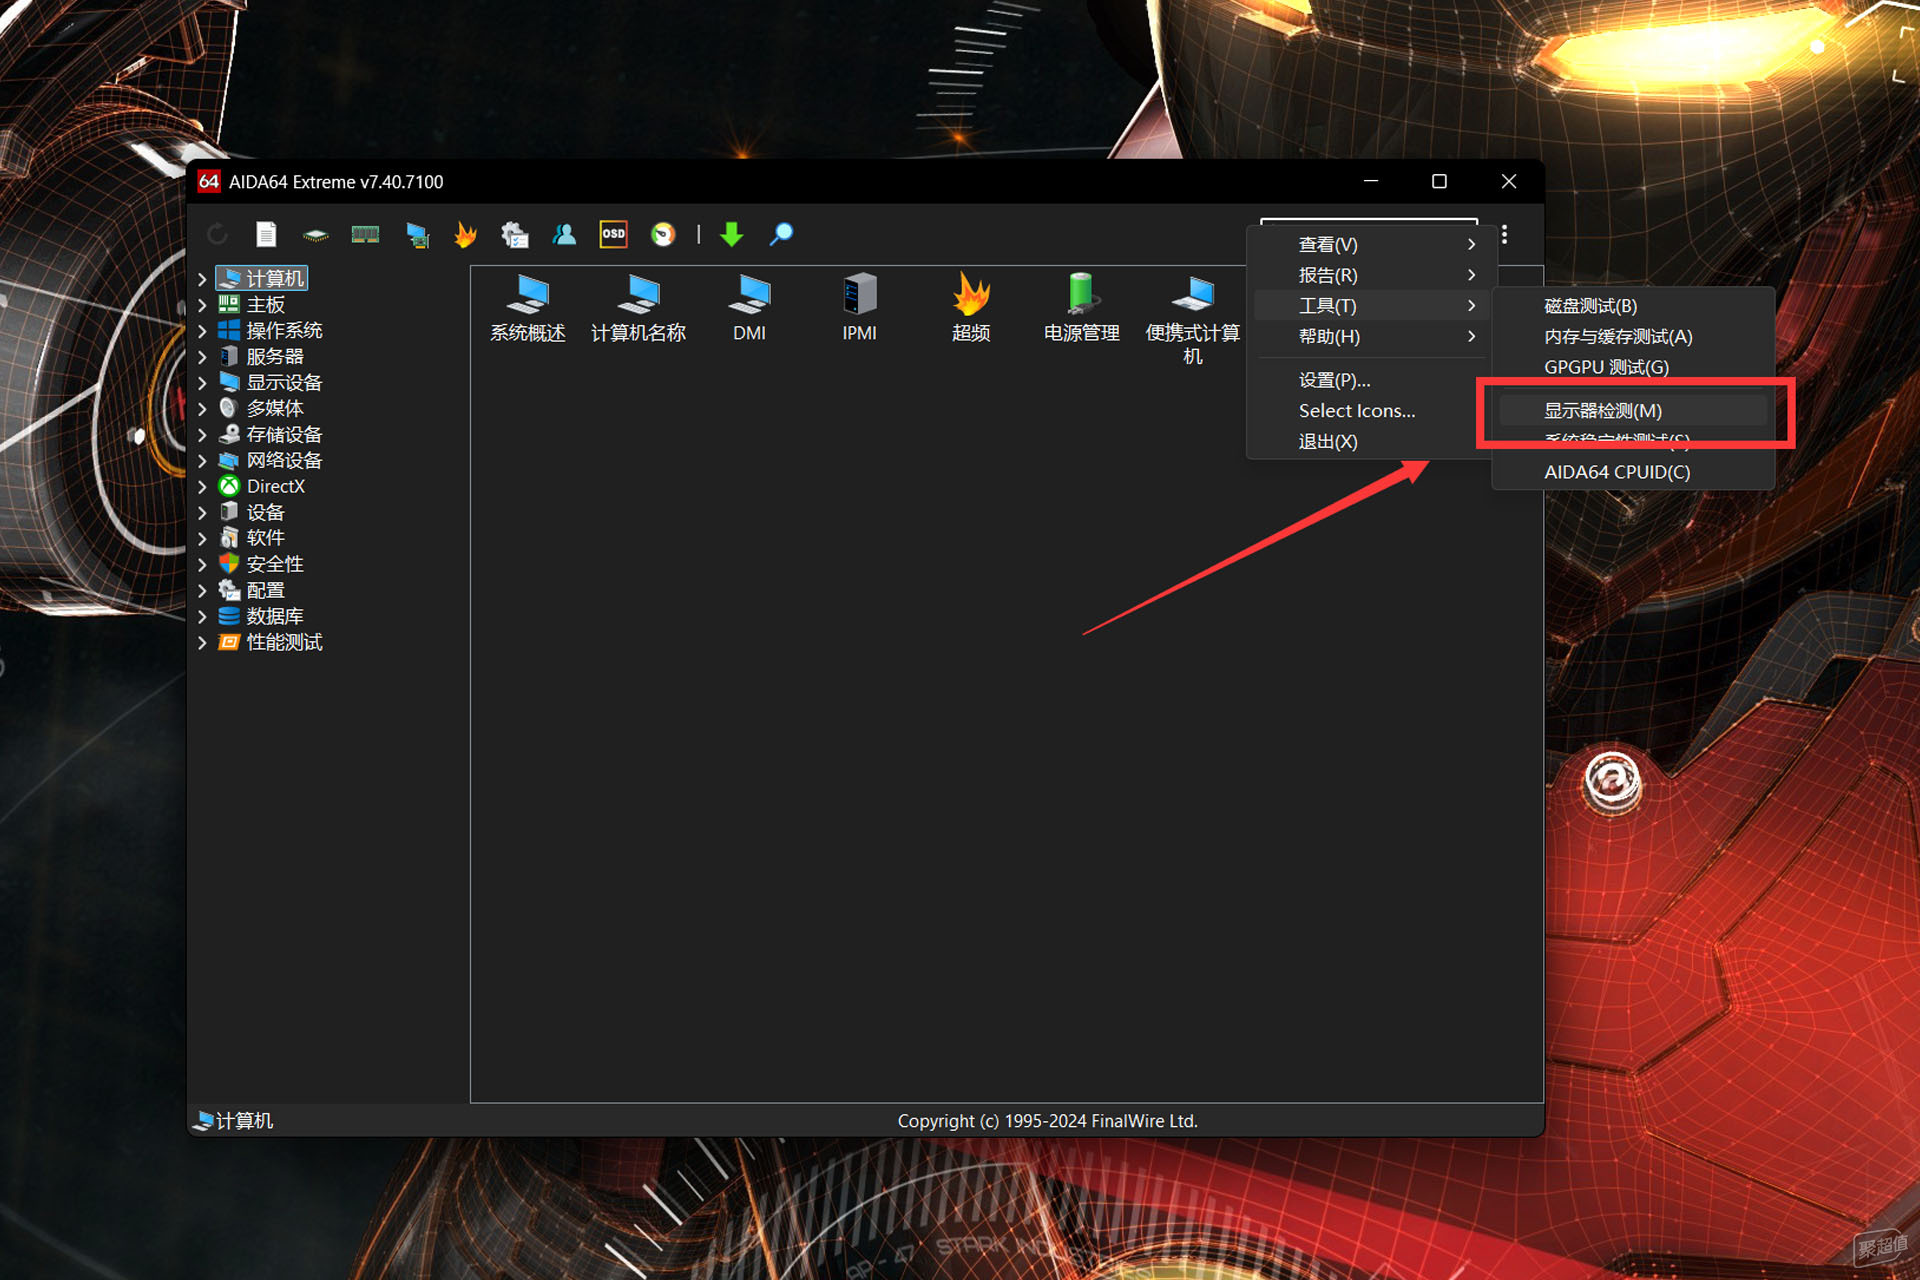This screenshot has height=1280, width=1920.
Task: Open the DMI icon in content pane
Action: point(749,308)
